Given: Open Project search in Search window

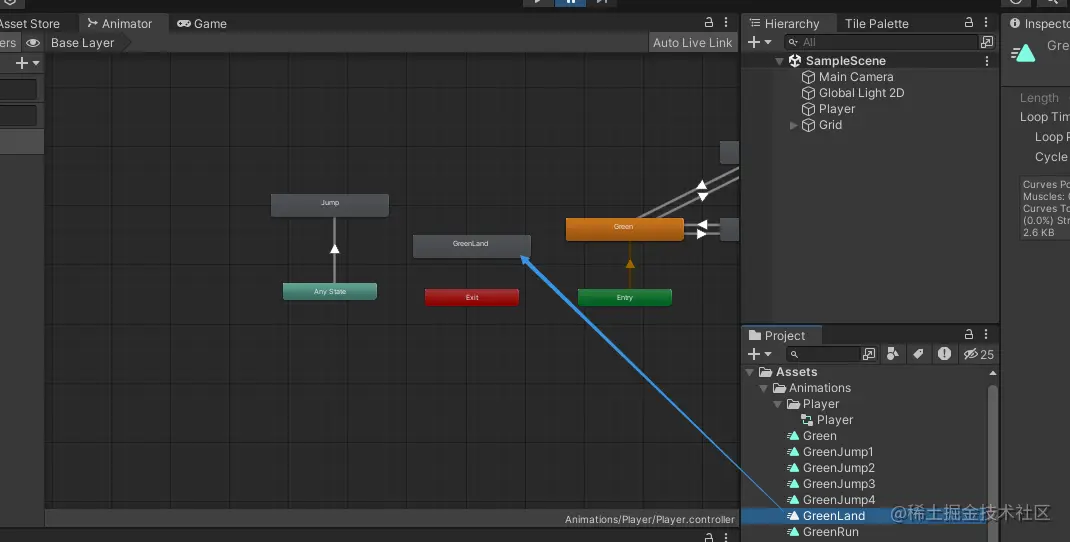Looking at the screenshot, I should pyautogui.click(x=869, y=354).
